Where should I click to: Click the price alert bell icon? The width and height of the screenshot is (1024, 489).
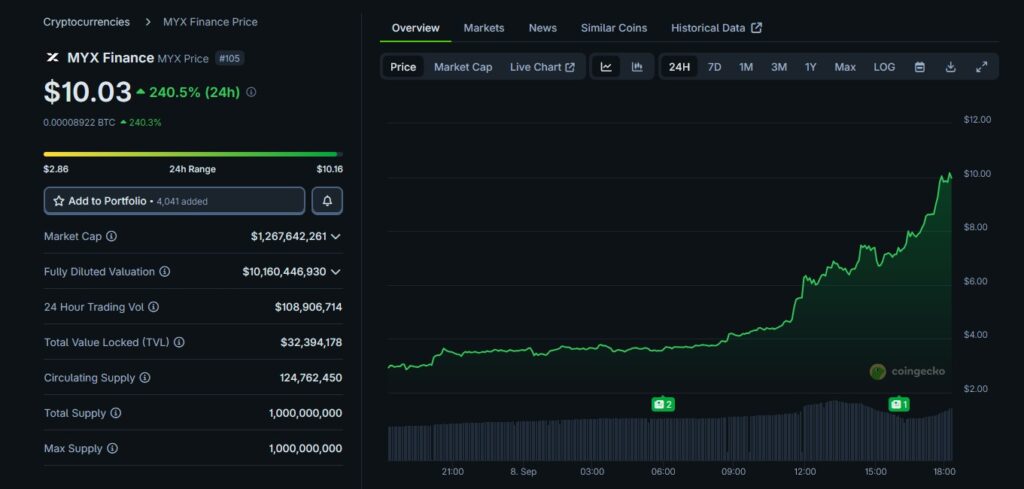point(327,201)
